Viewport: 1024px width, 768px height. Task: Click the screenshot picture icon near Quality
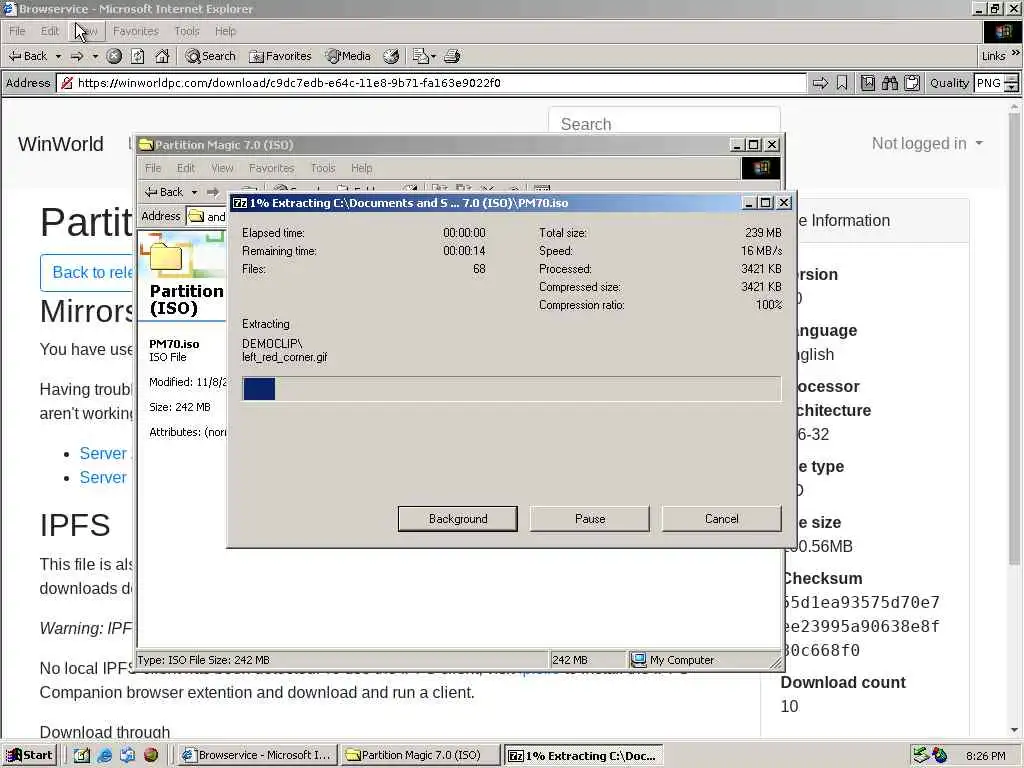click(867, 83)
